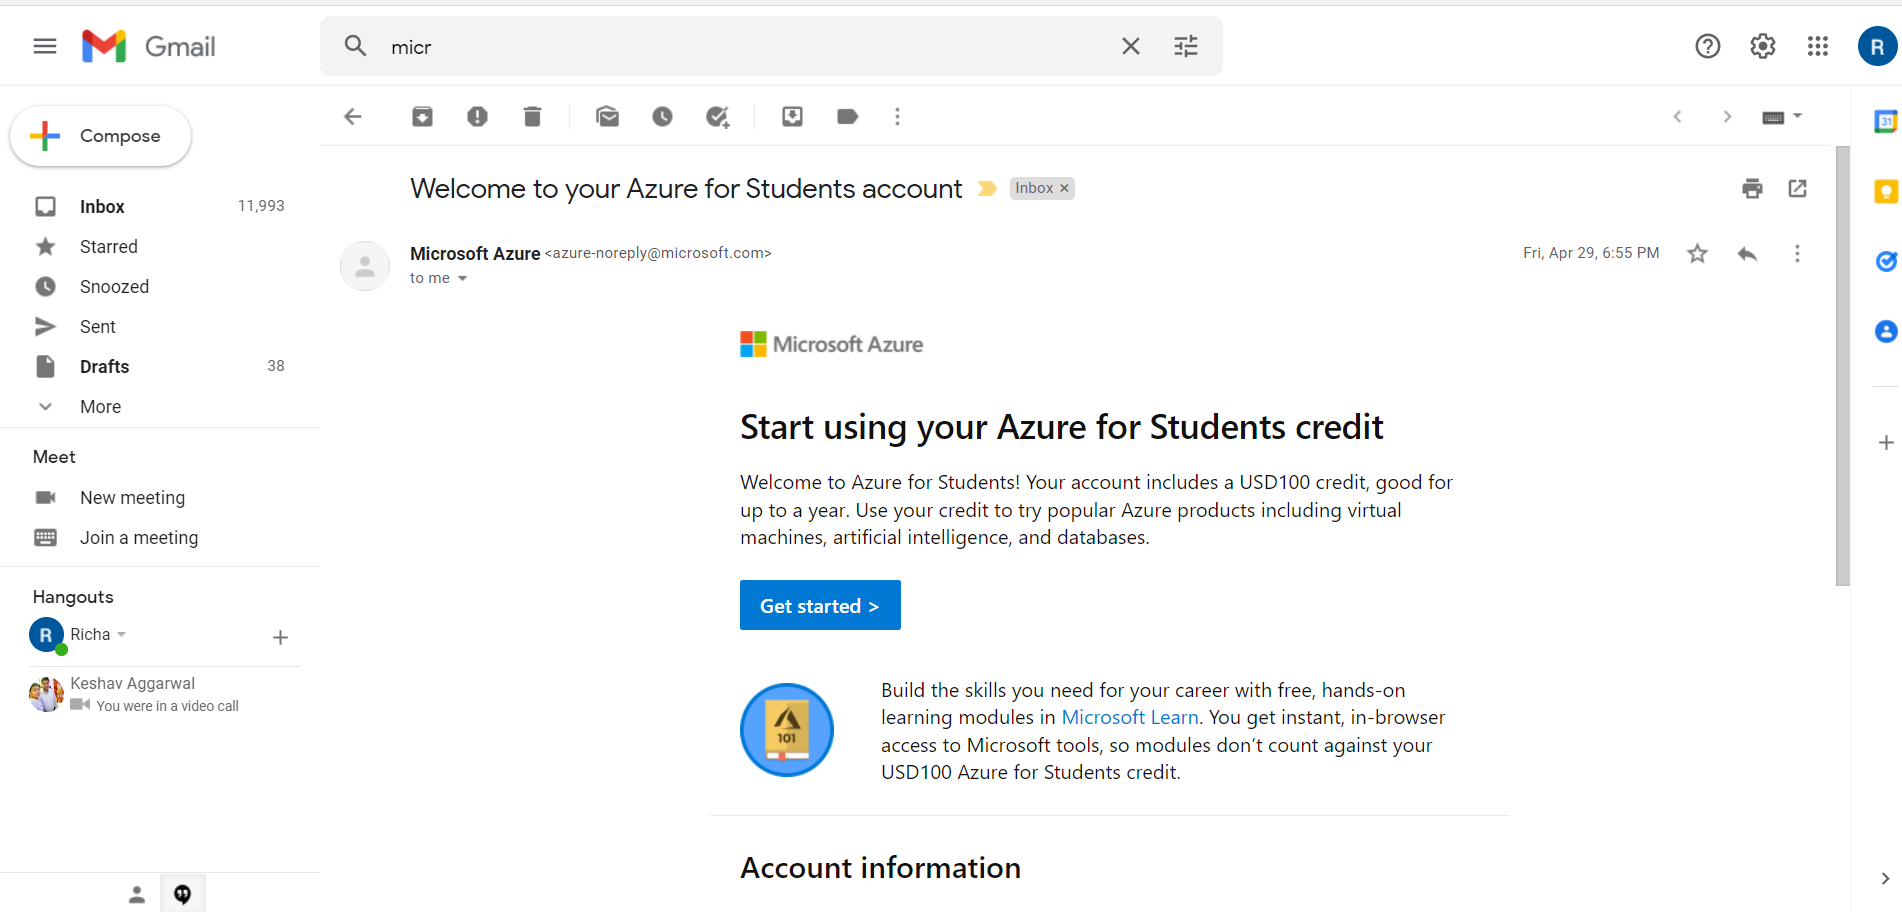
Task: Open the Microsoft Learn link
Action: [1130, 717]
